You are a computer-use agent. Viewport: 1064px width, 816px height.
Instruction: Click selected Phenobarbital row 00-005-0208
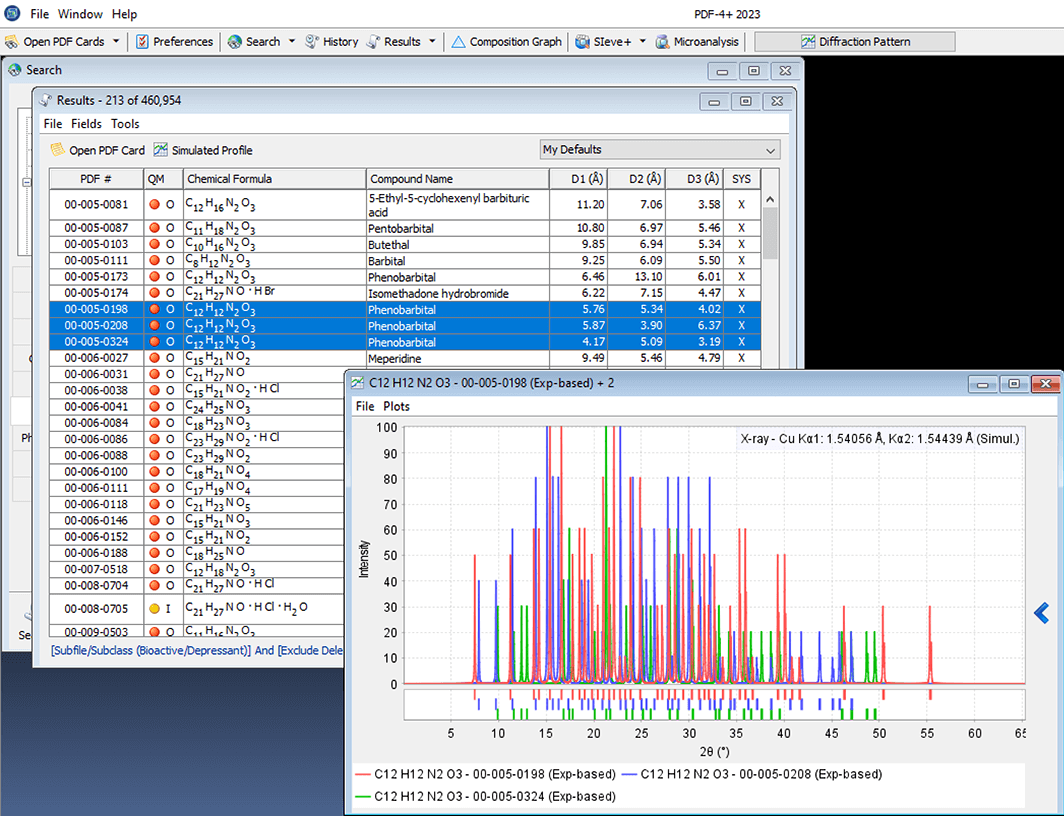tap(405, 326)
